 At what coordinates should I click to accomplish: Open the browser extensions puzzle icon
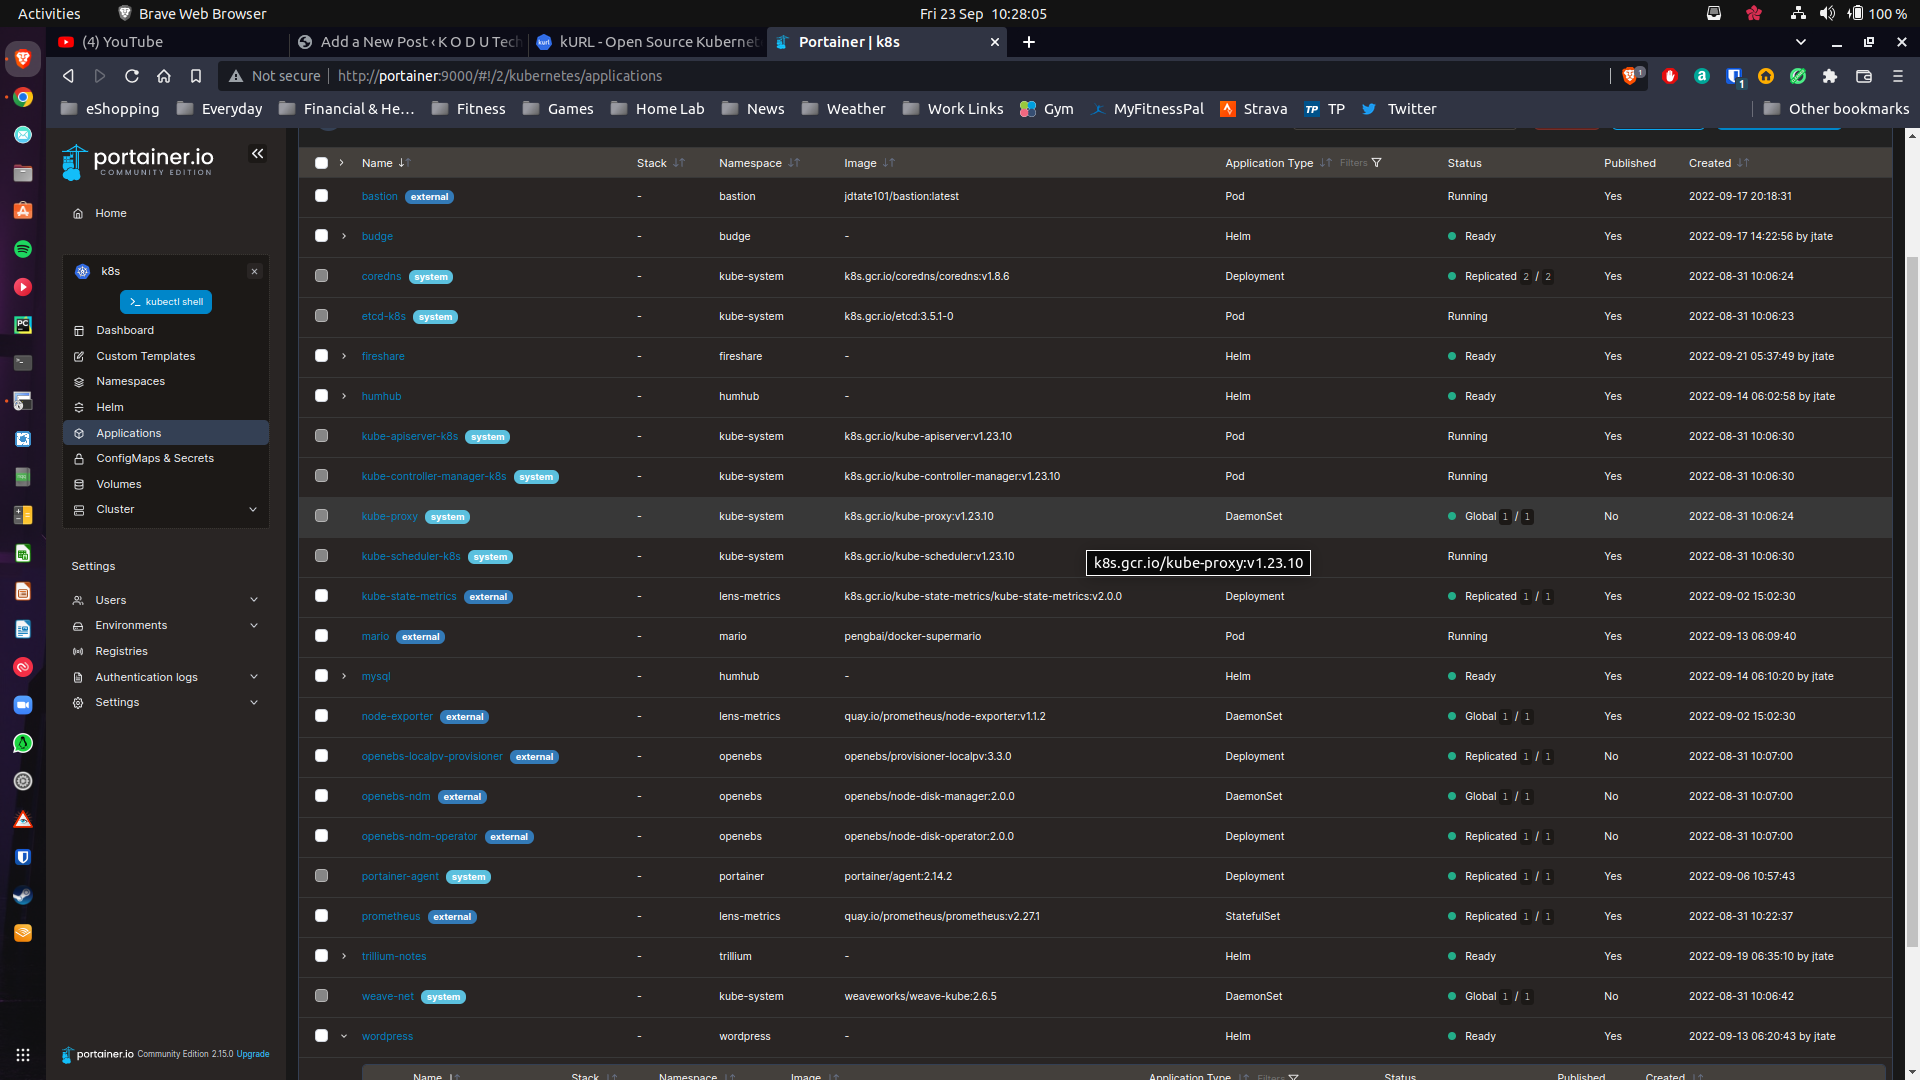coord(1830,76)
